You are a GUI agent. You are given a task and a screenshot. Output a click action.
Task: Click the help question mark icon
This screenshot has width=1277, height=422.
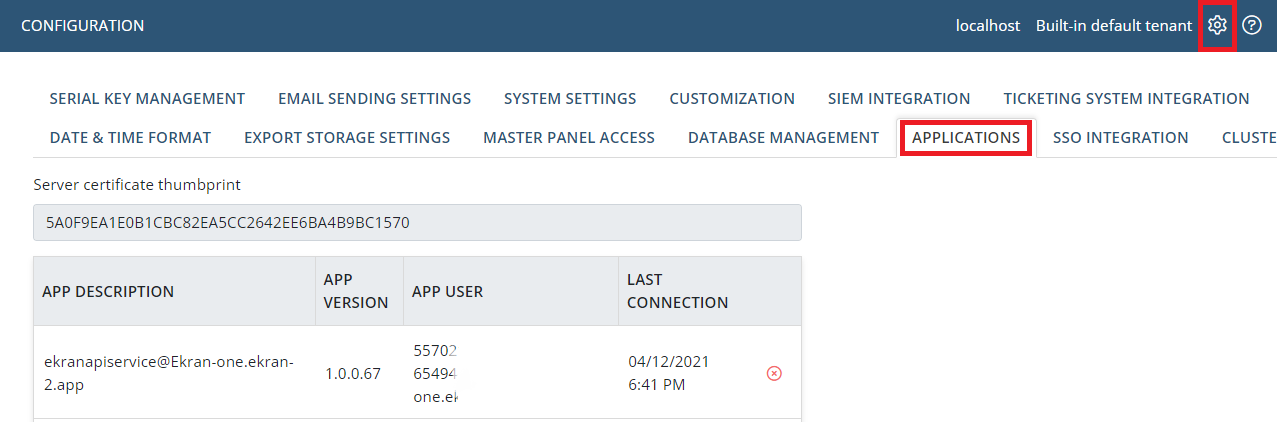(x=1251, y=25)
